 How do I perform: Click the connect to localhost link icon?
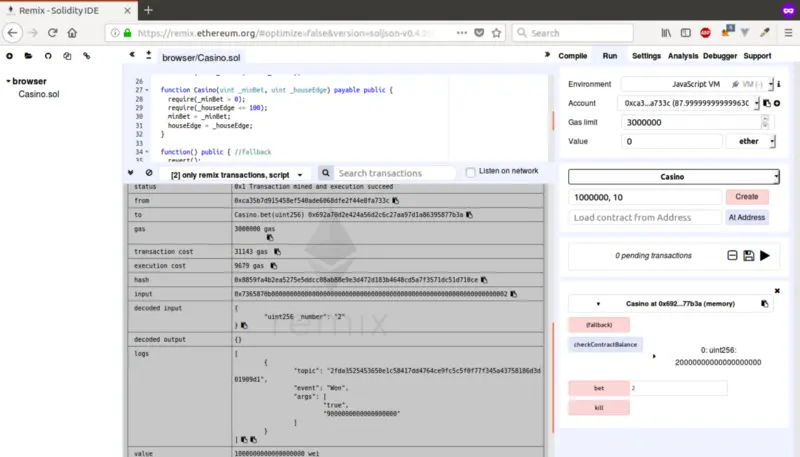[x=87, y=56]
